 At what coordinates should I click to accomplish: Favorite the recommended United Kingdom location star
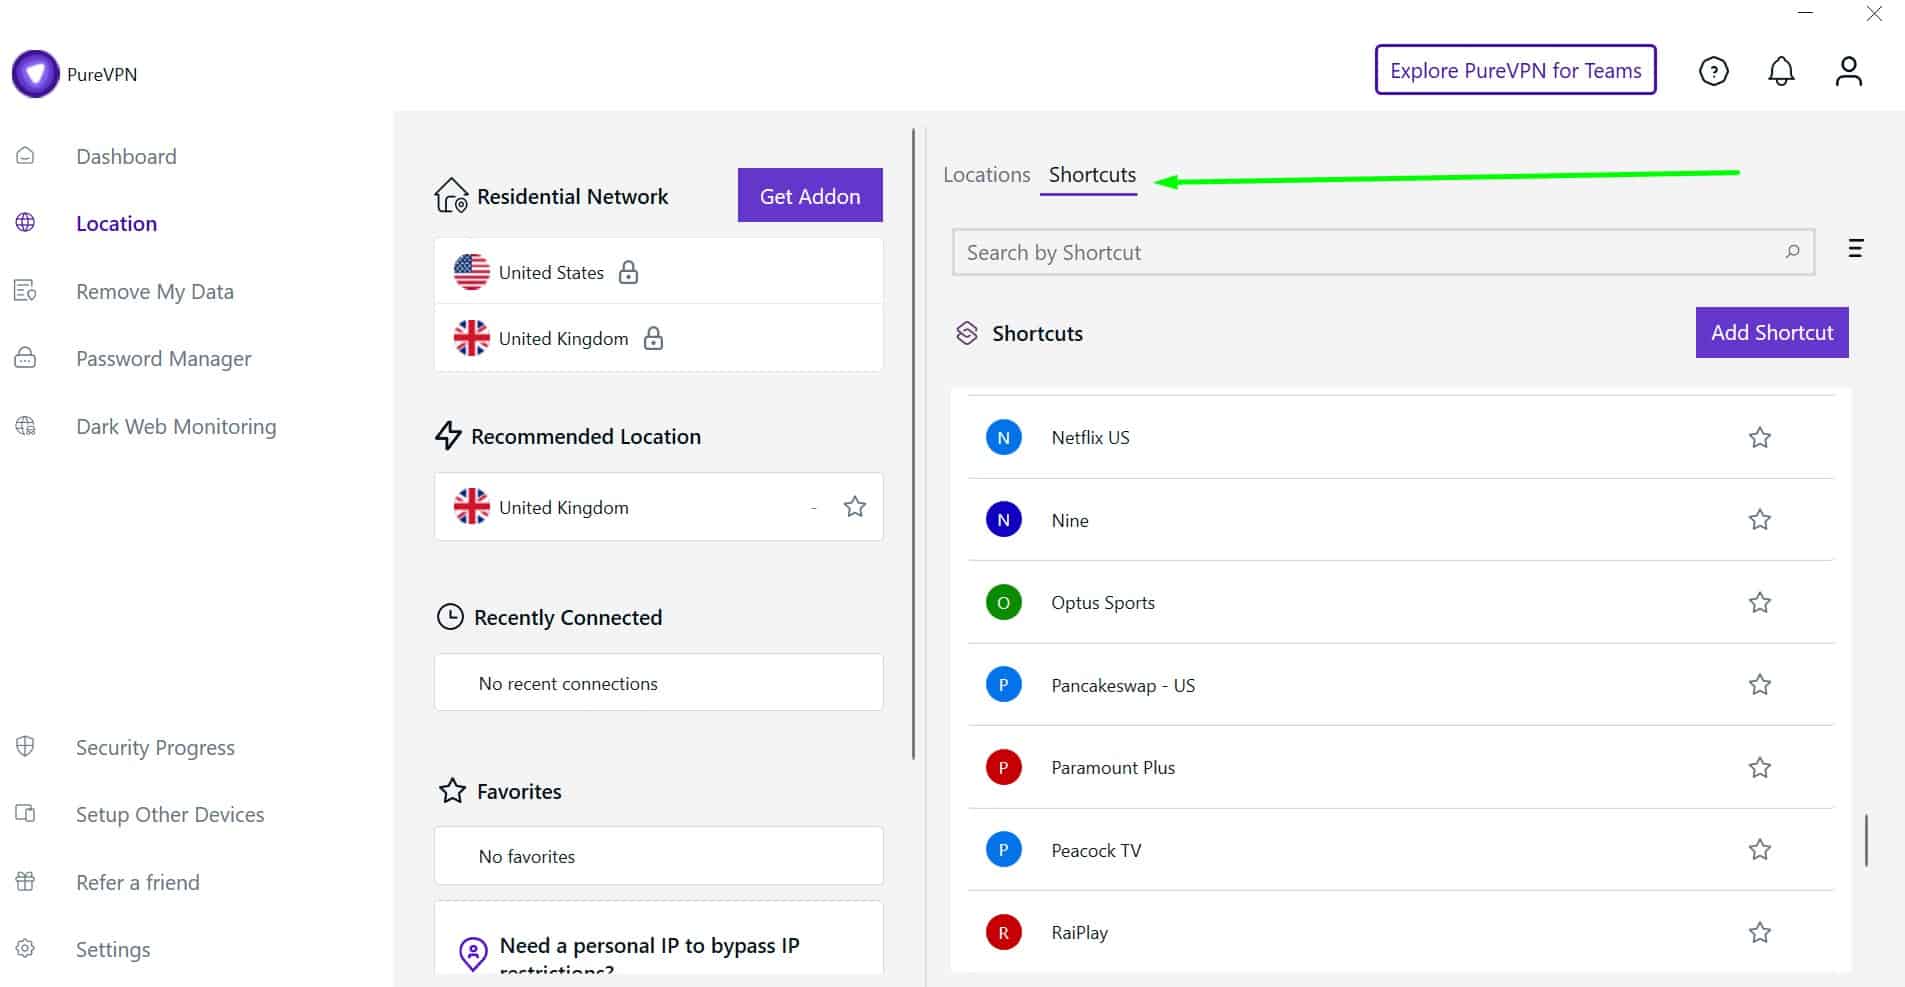click(855, 506)
